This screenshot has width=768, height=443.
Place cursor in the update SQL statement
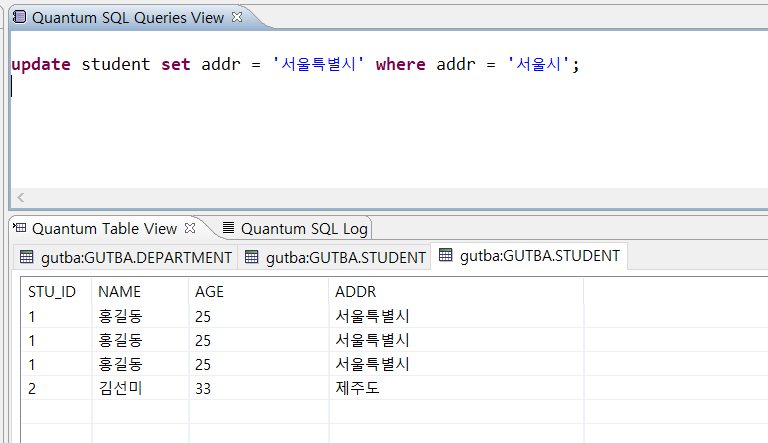pyautogui.click(x=295, y=64)
